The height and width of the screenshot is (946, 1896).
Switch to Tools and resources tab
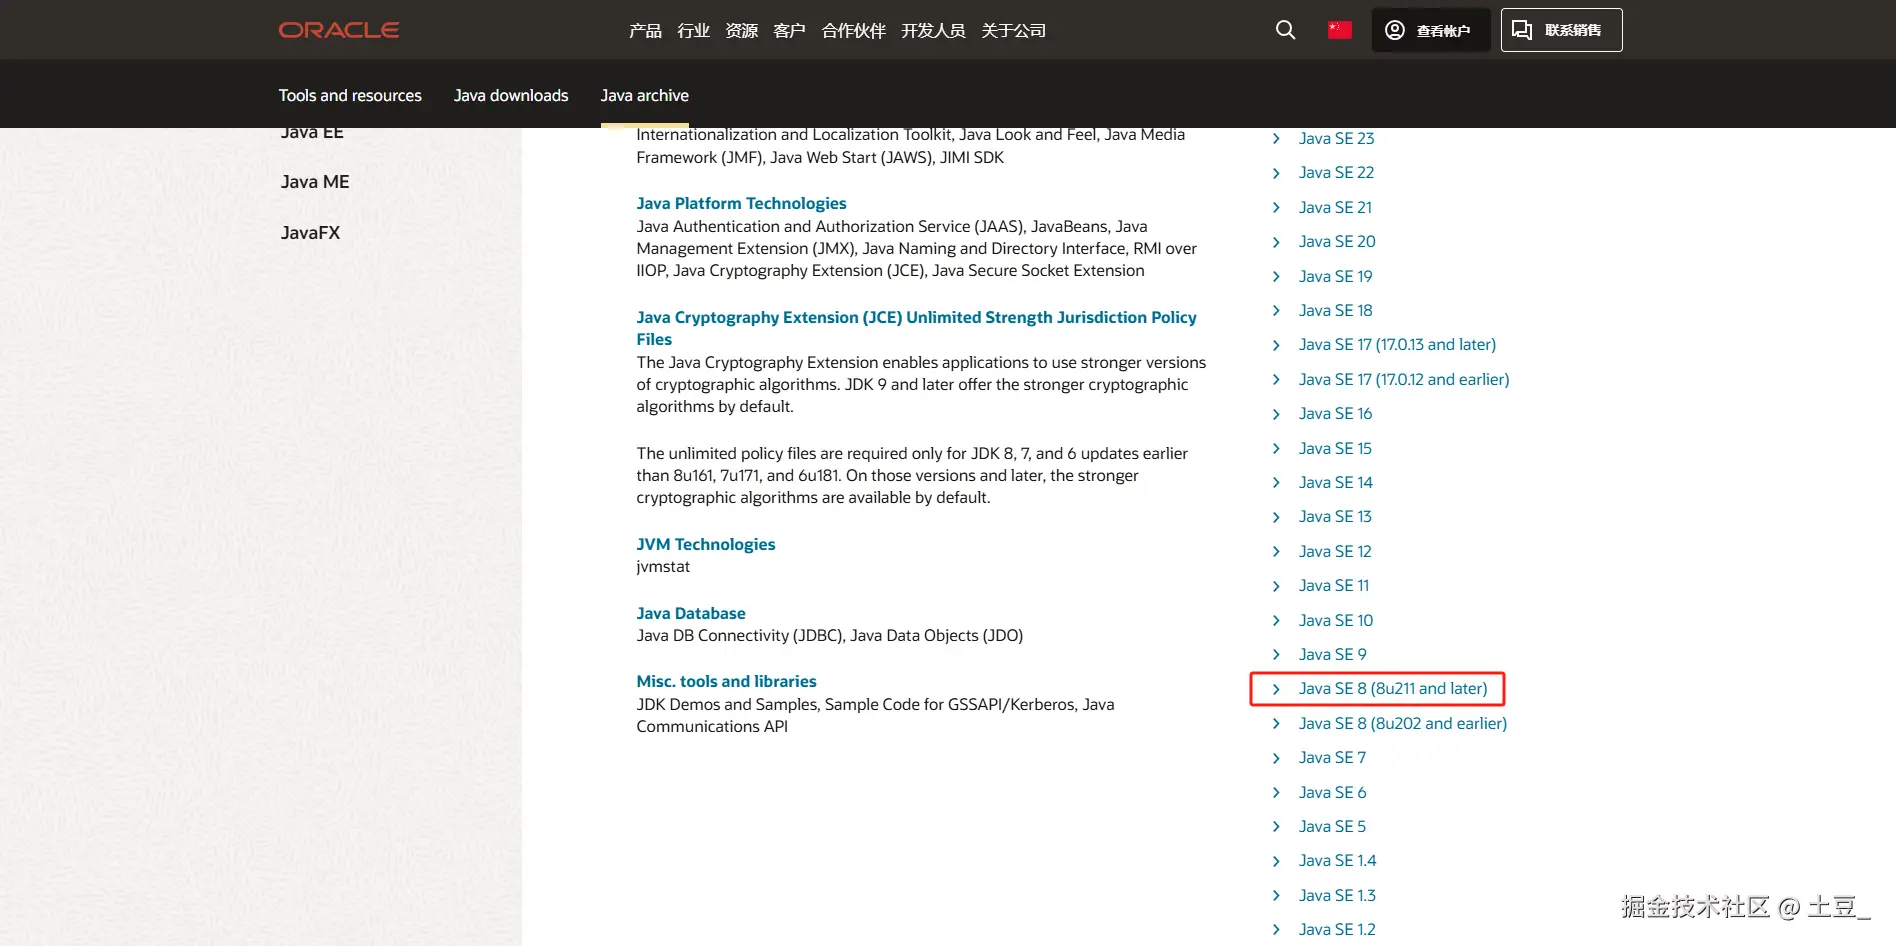click(x=350, y=95)
